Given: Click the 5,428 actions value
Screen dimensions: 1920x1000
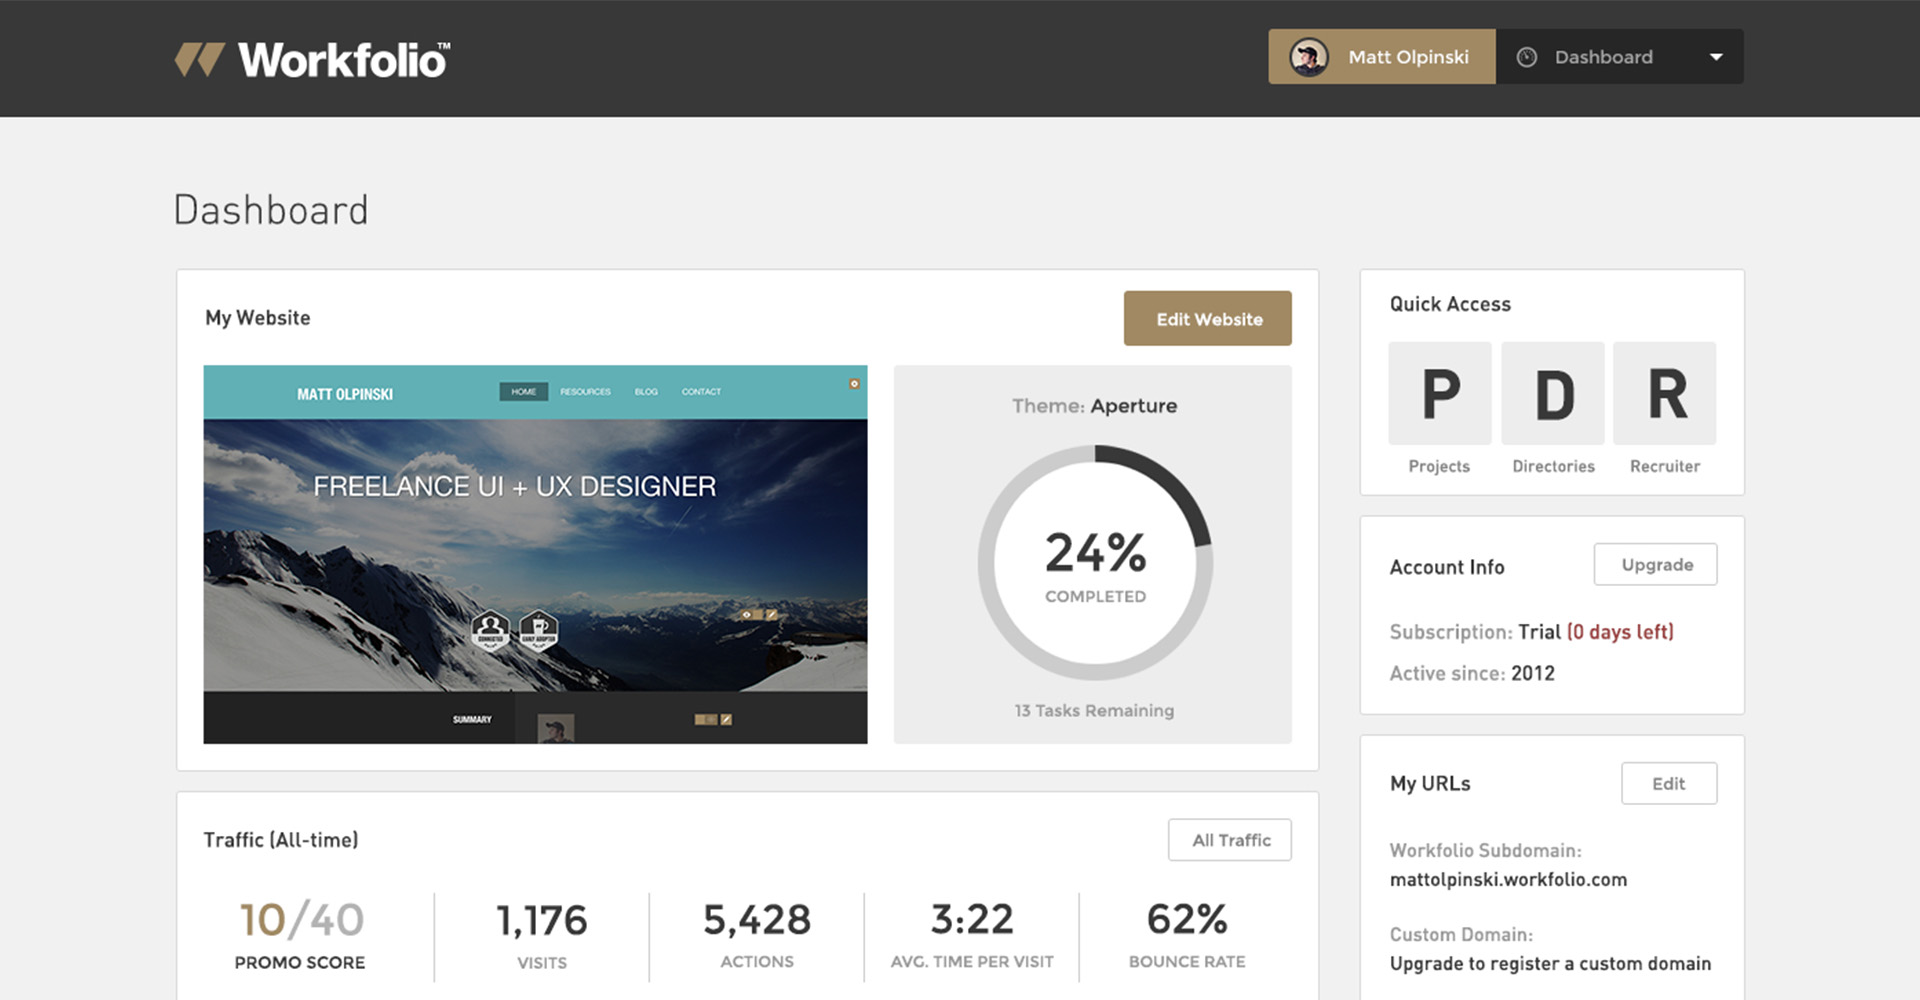Looking at the screenshot, I should pyautogui.click(x=757, y=919).
